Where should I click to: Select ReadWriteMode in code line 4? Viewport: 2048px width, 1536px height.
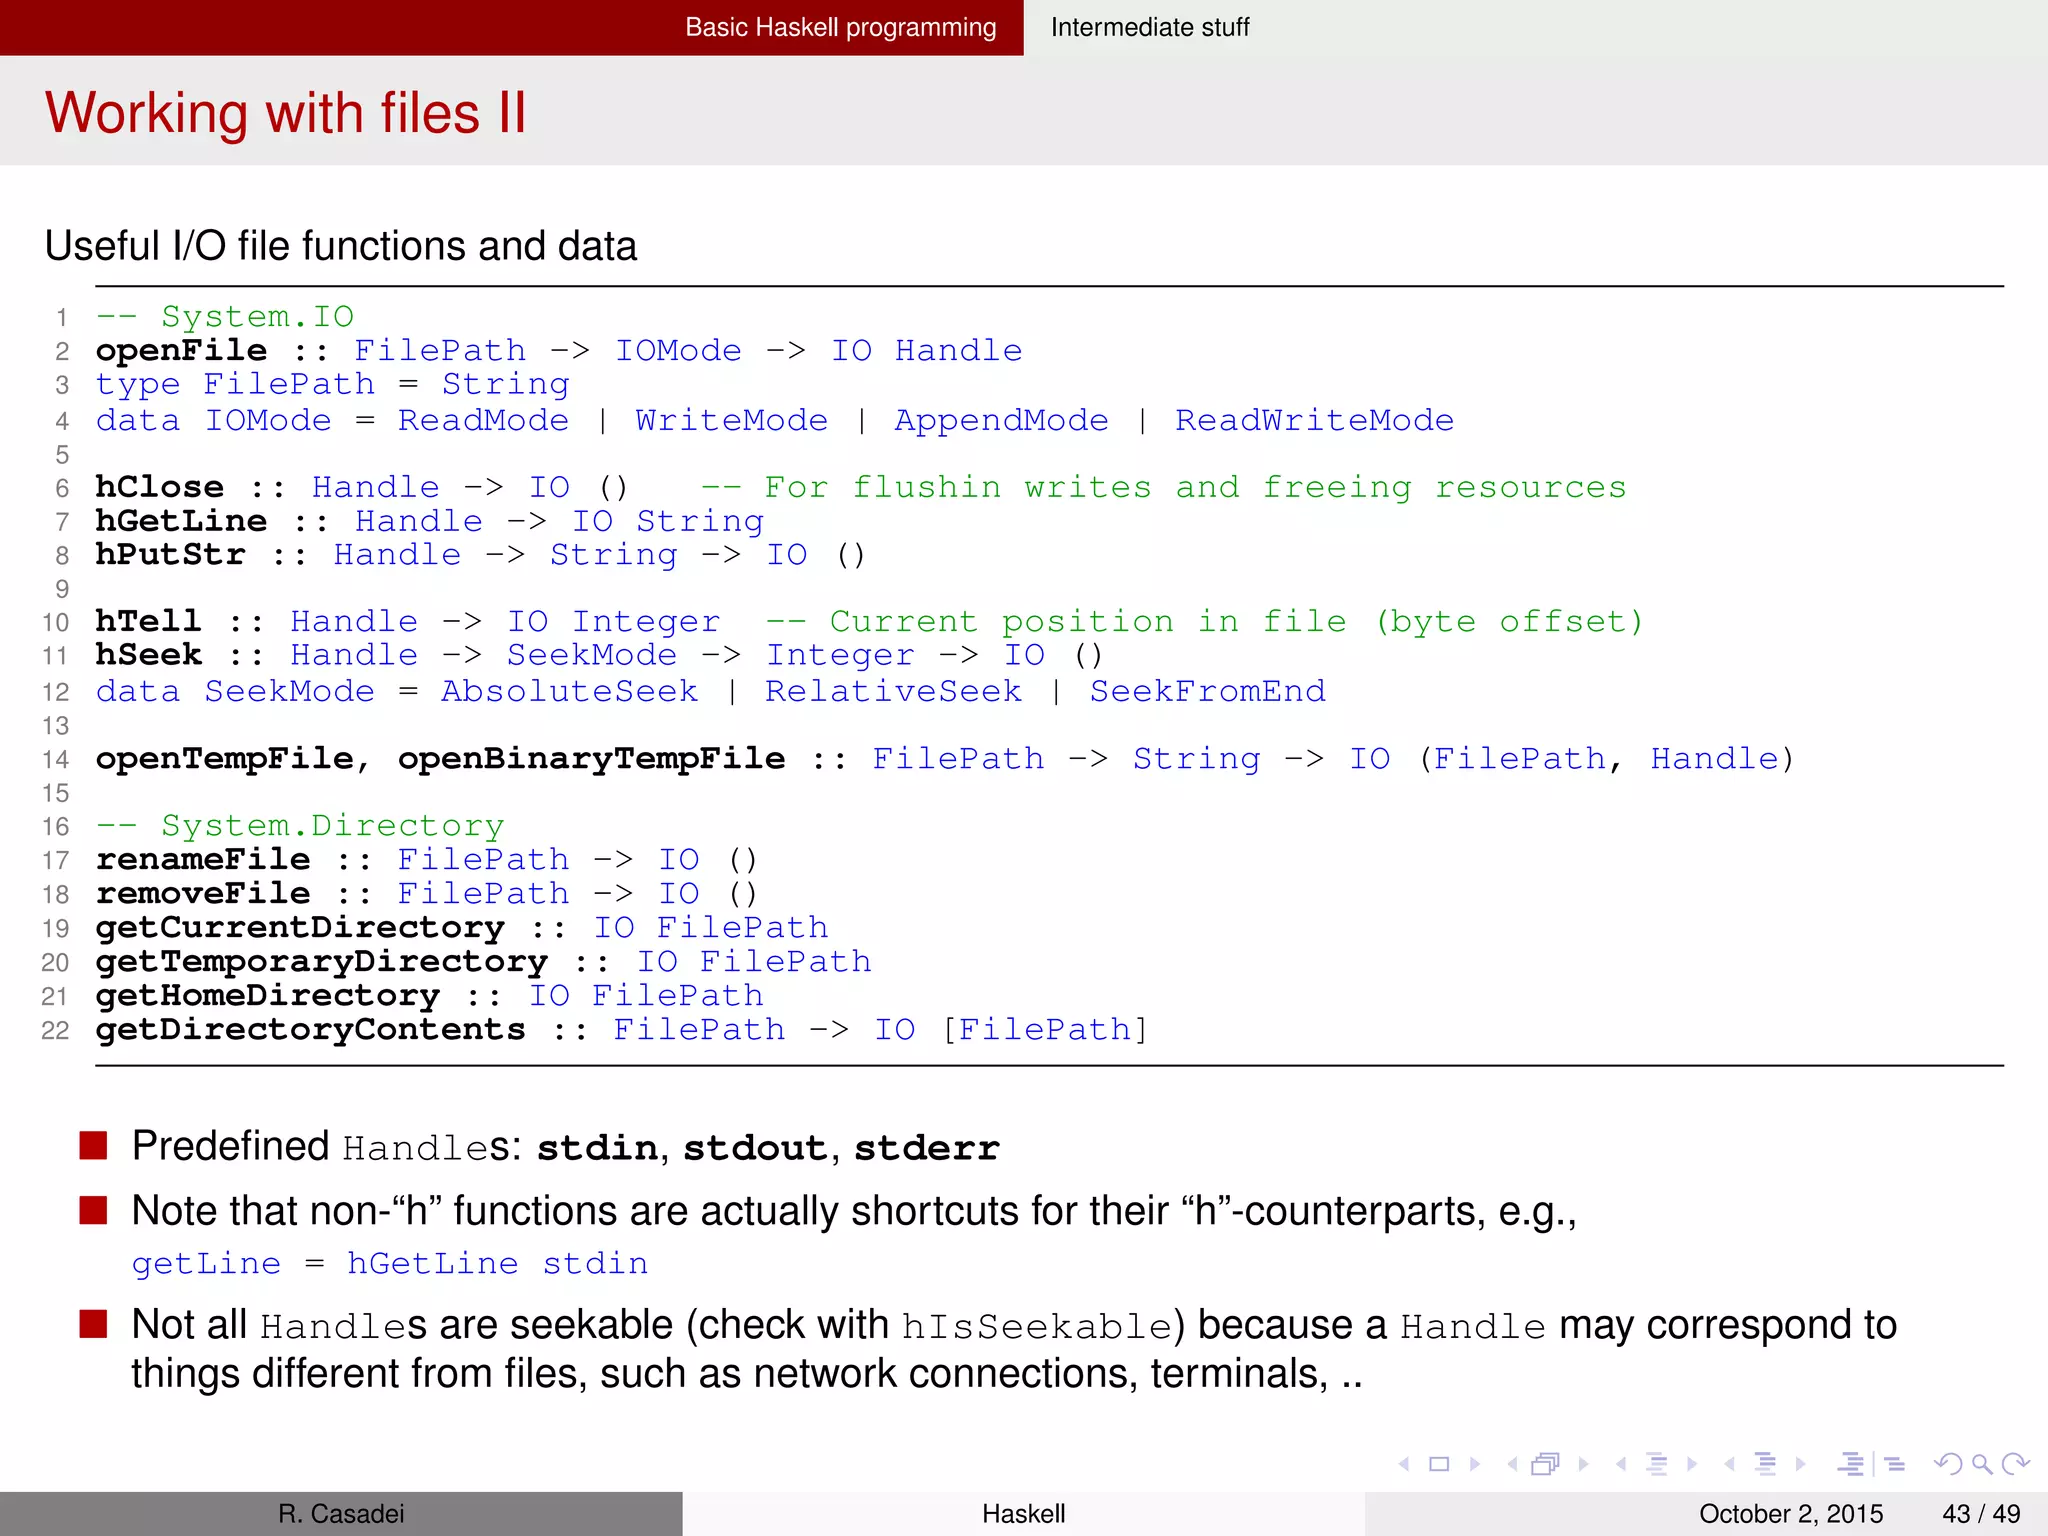1314,420
